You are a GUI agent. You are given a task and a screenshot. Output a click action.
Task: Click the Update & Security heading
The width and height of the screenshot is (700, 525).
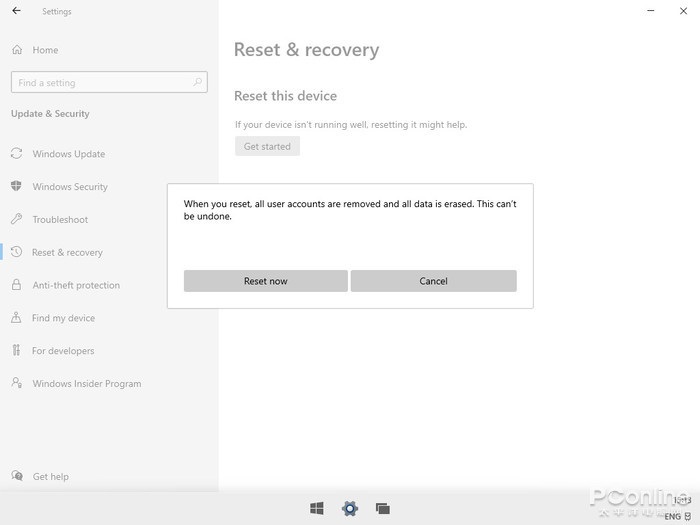[x=50, y=113]
